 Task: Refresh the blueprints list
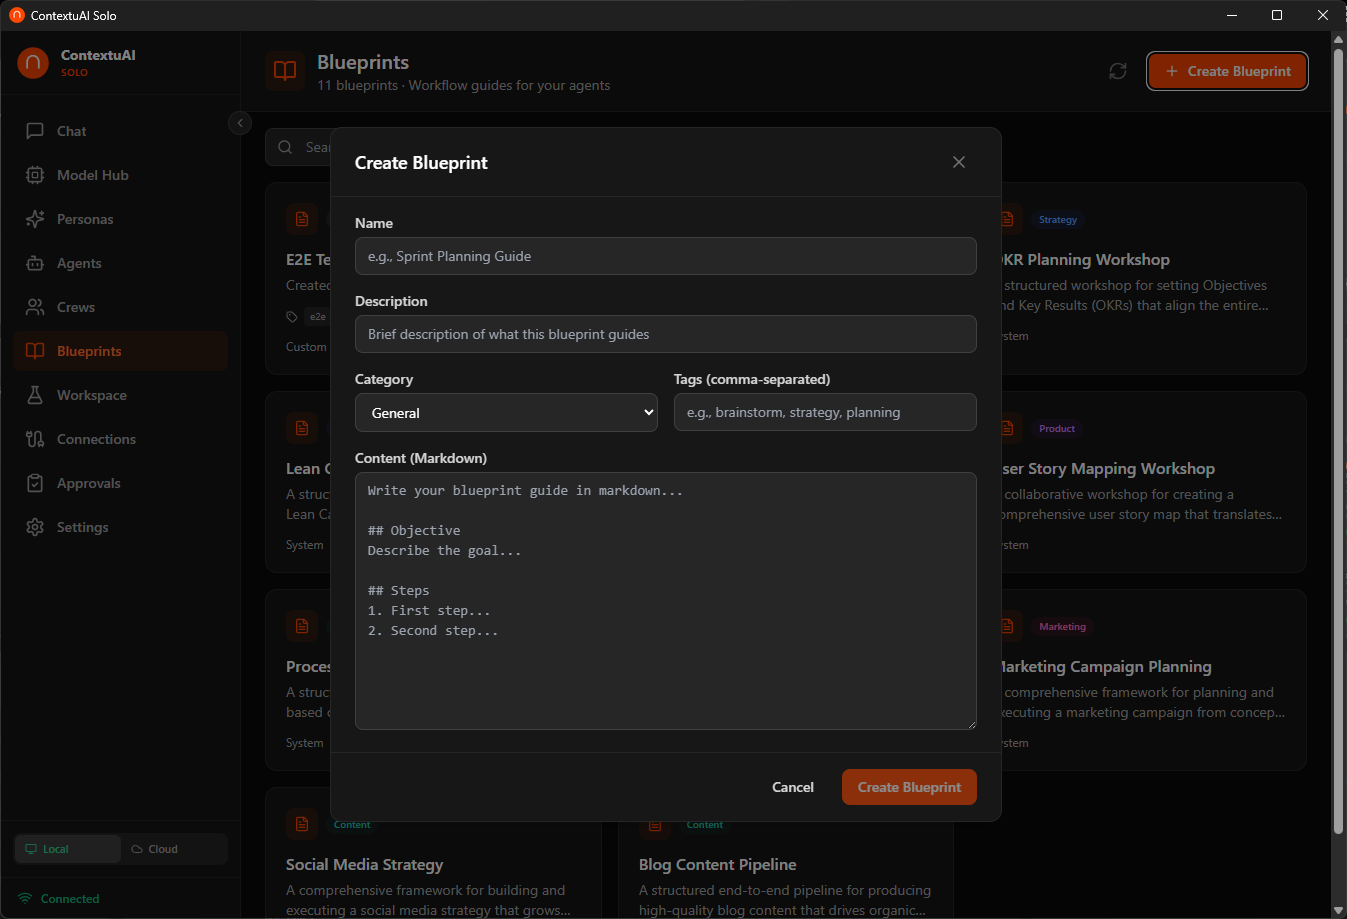1118,71
